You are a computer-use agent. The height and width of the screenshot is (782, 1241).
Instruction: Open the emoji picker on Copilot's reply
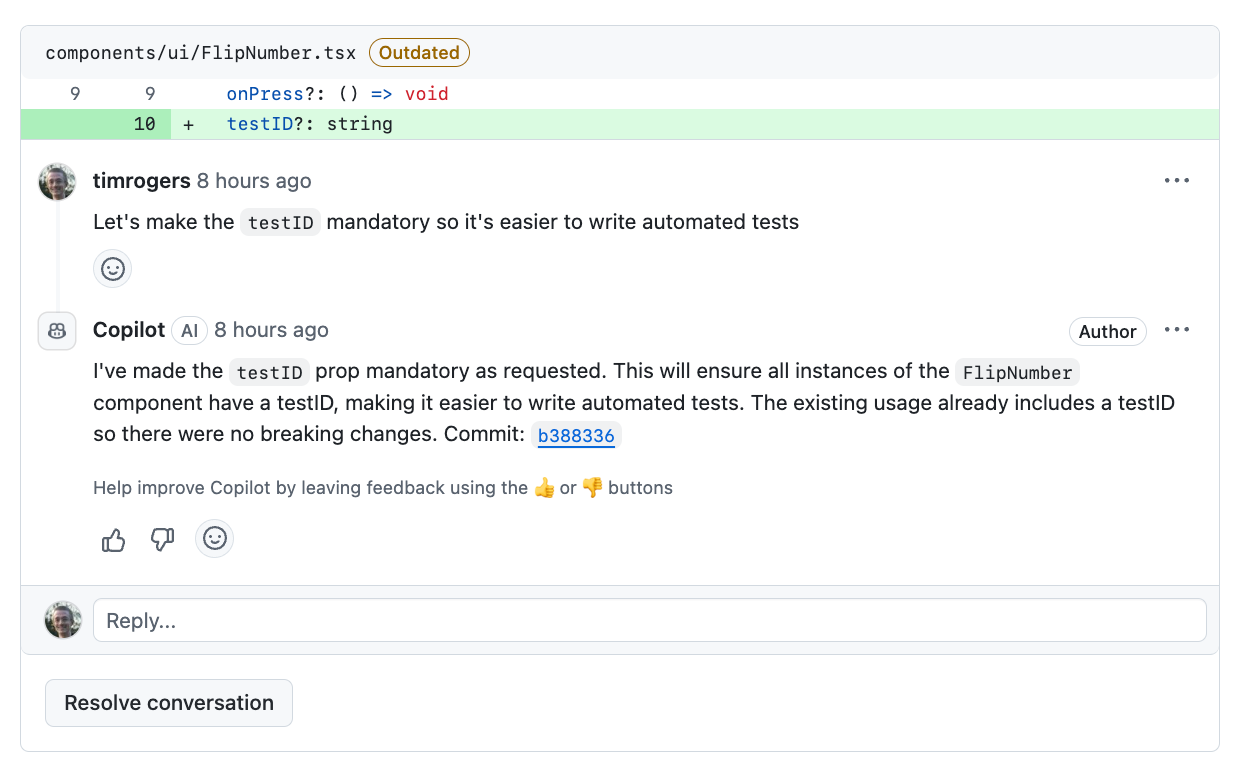(x=214, y=539)
